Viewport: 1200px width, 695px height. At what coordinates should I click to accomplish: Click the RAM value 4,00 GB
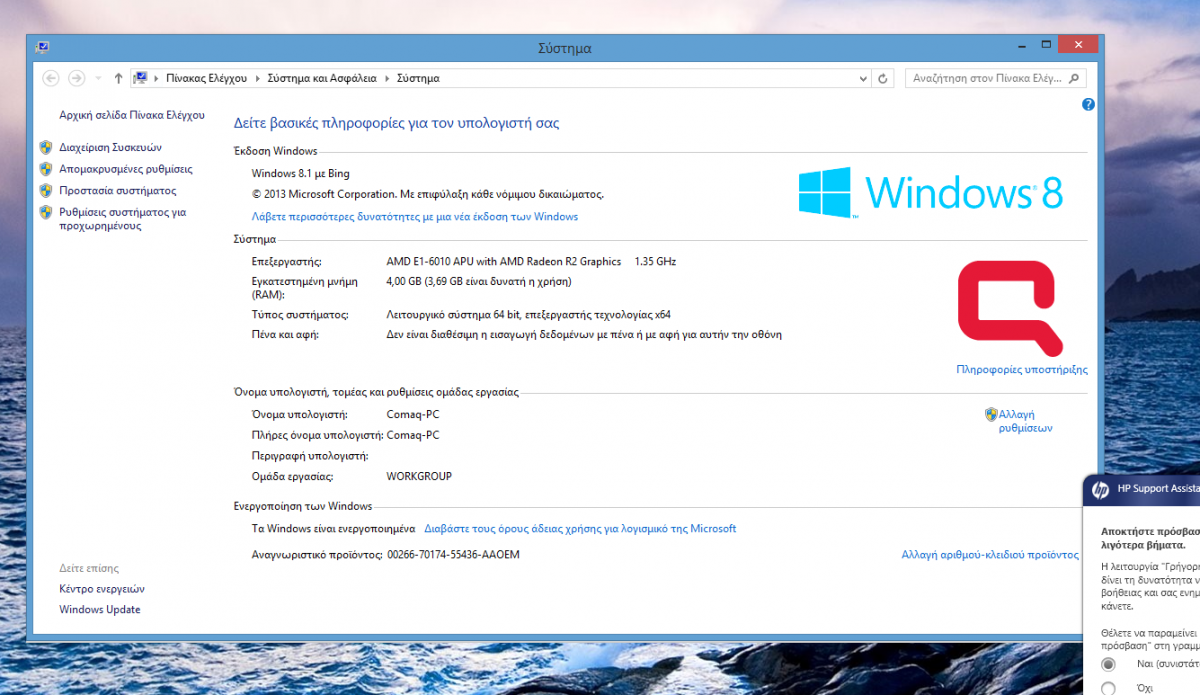[x=479, y=282]
